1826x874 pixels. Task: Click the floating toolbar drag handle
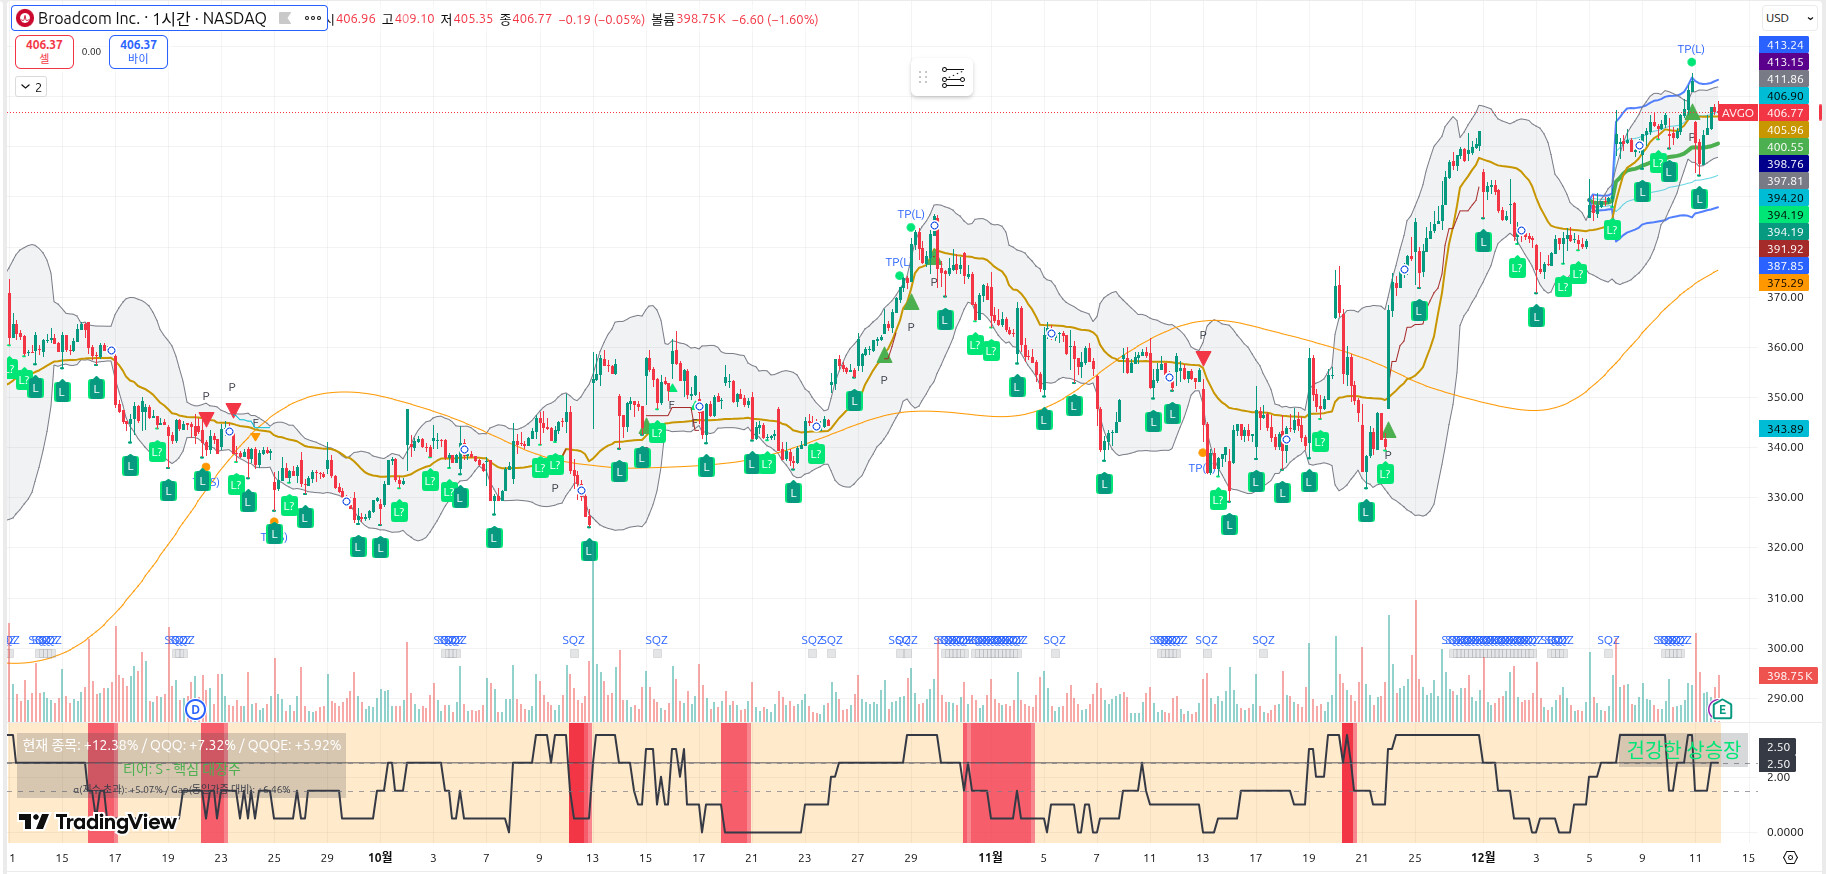[x=923, y=77]
